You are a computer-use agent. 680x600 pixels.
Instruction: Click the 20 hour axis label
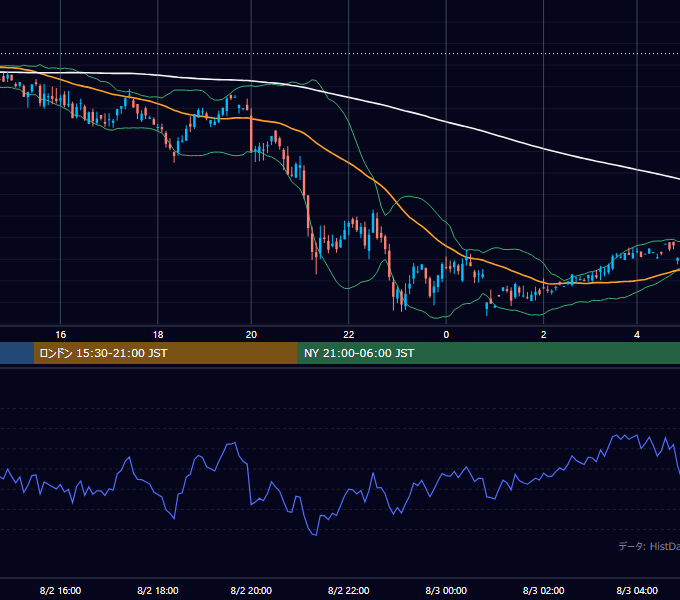pyautogui.click(x=251, y=335)
